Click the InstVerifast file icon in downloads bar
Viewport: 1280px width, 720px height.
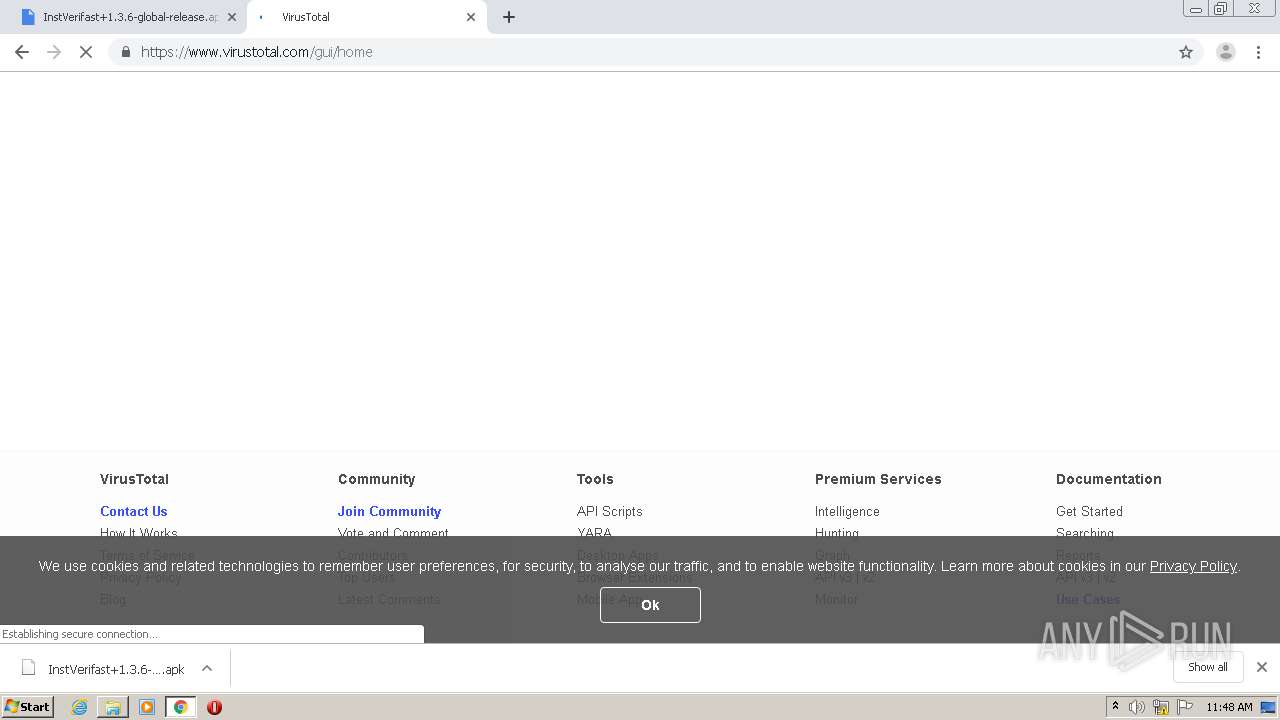pyautogui.click(x=29, y=668)
